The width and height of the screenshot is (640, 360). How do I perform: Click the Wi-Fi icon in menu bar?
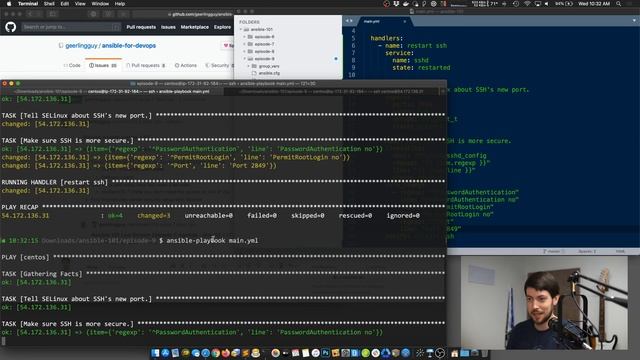(527, 4)
